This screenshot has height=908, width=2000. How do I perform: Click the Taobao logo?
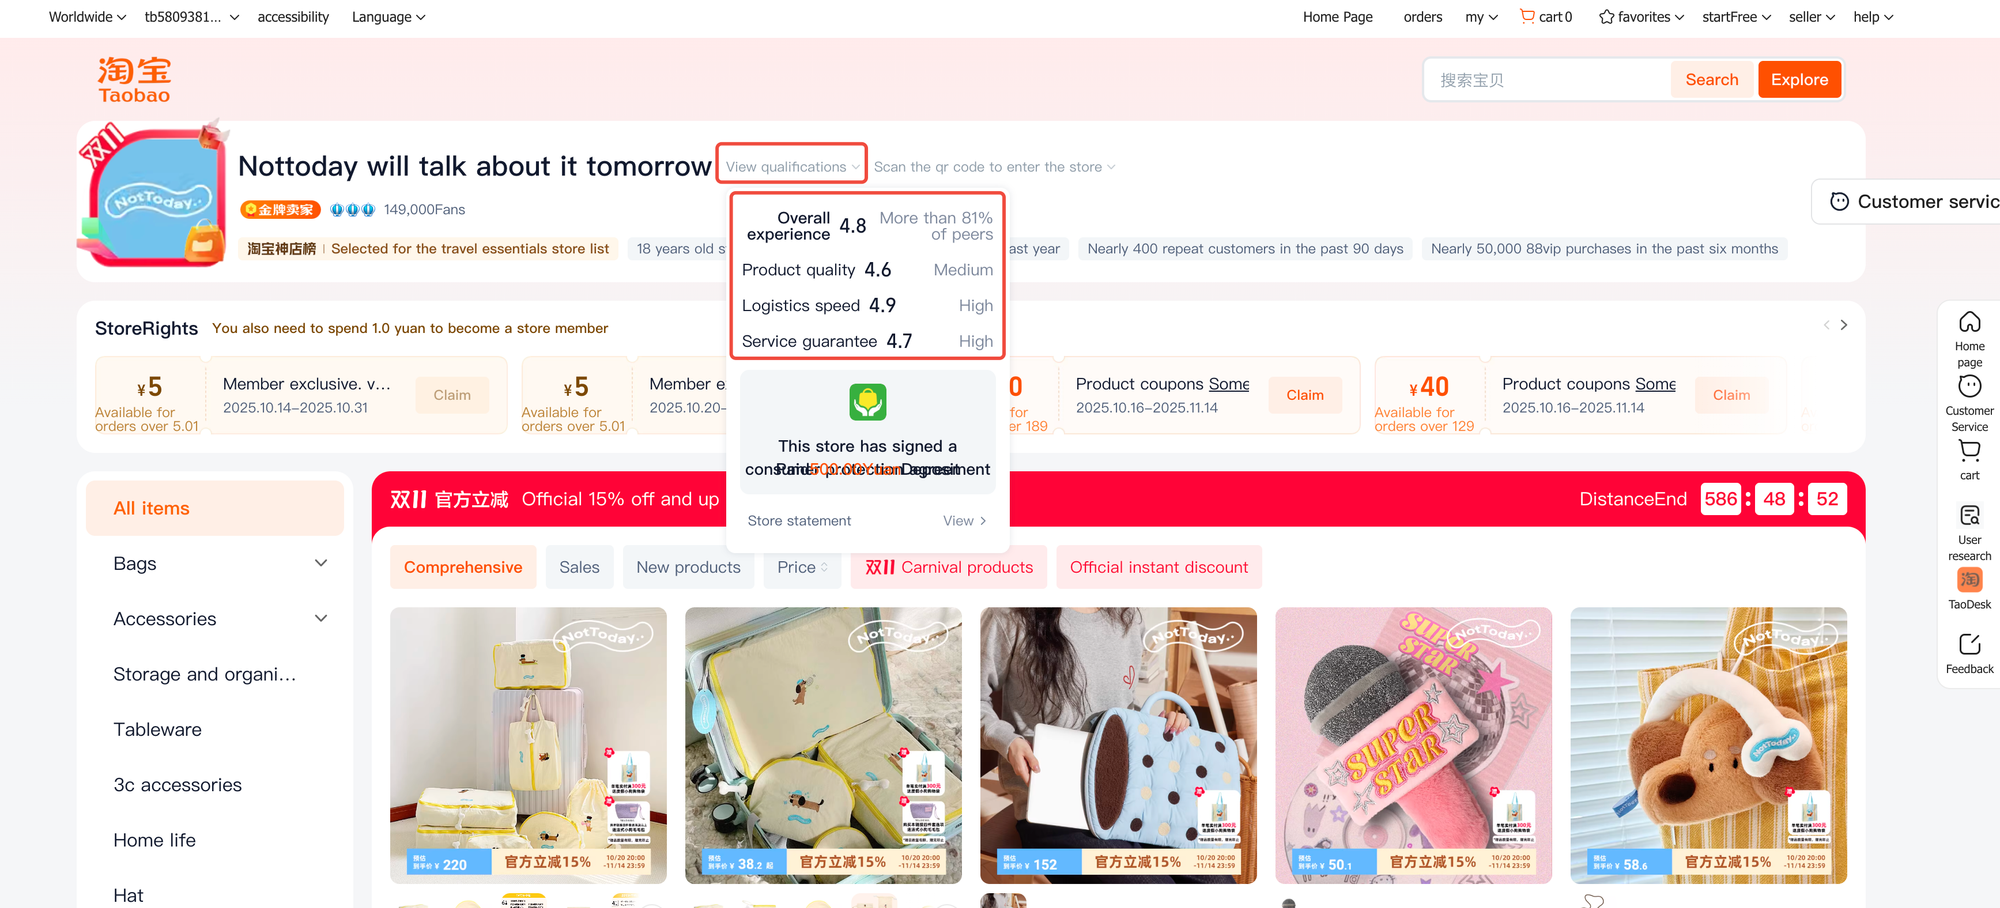[134, 80]
